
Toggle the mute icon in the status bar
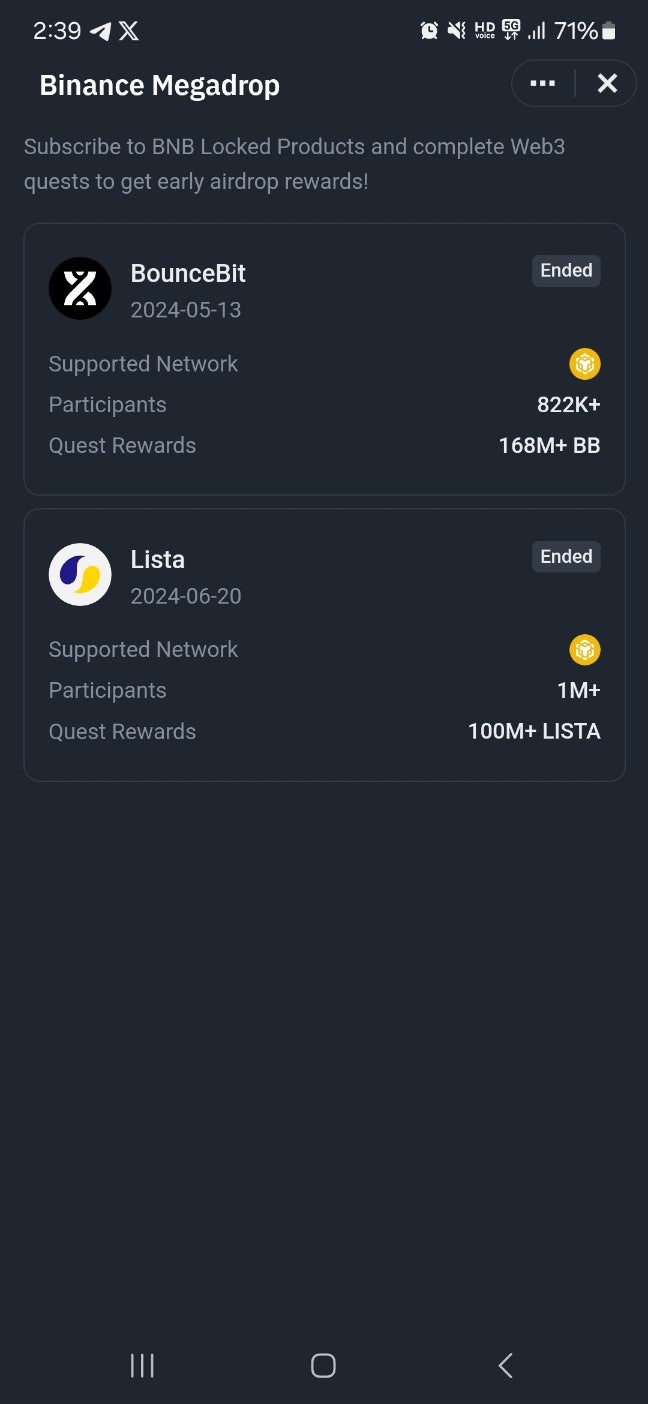(456, 30)
